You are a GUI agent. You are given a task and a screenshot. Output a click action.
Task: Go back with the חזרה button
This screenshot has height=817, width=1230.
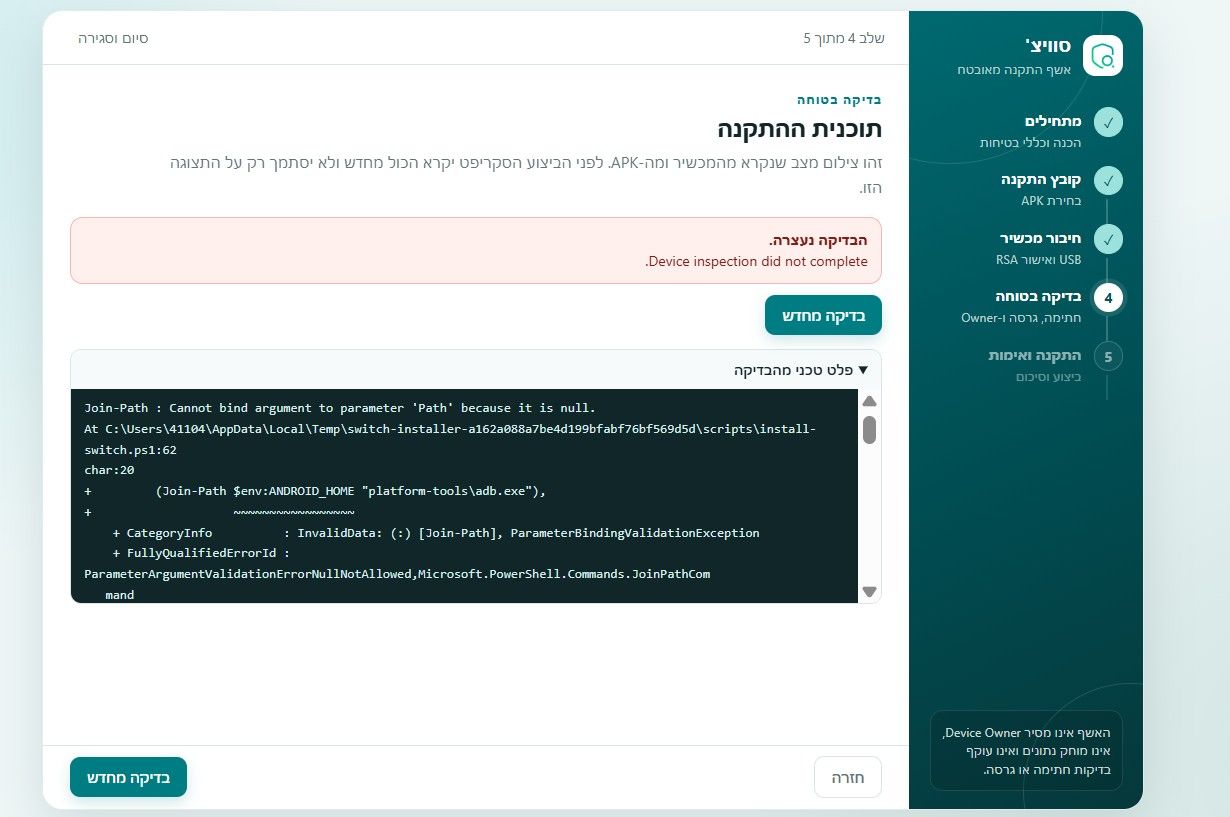pyautogui.click(x=848, y=777)
